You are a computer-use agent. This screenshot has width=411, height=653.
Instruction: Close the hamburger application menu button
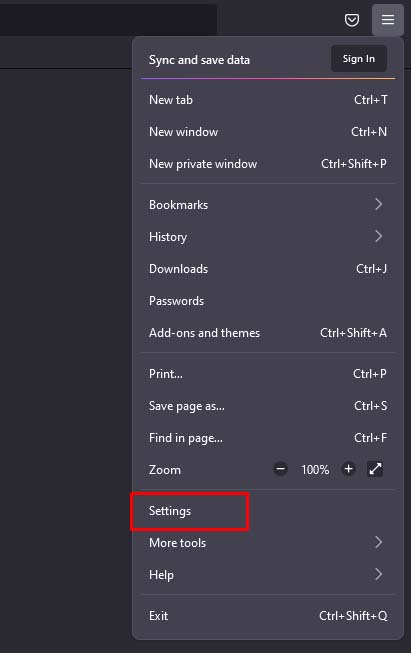[x=388, y=20]
